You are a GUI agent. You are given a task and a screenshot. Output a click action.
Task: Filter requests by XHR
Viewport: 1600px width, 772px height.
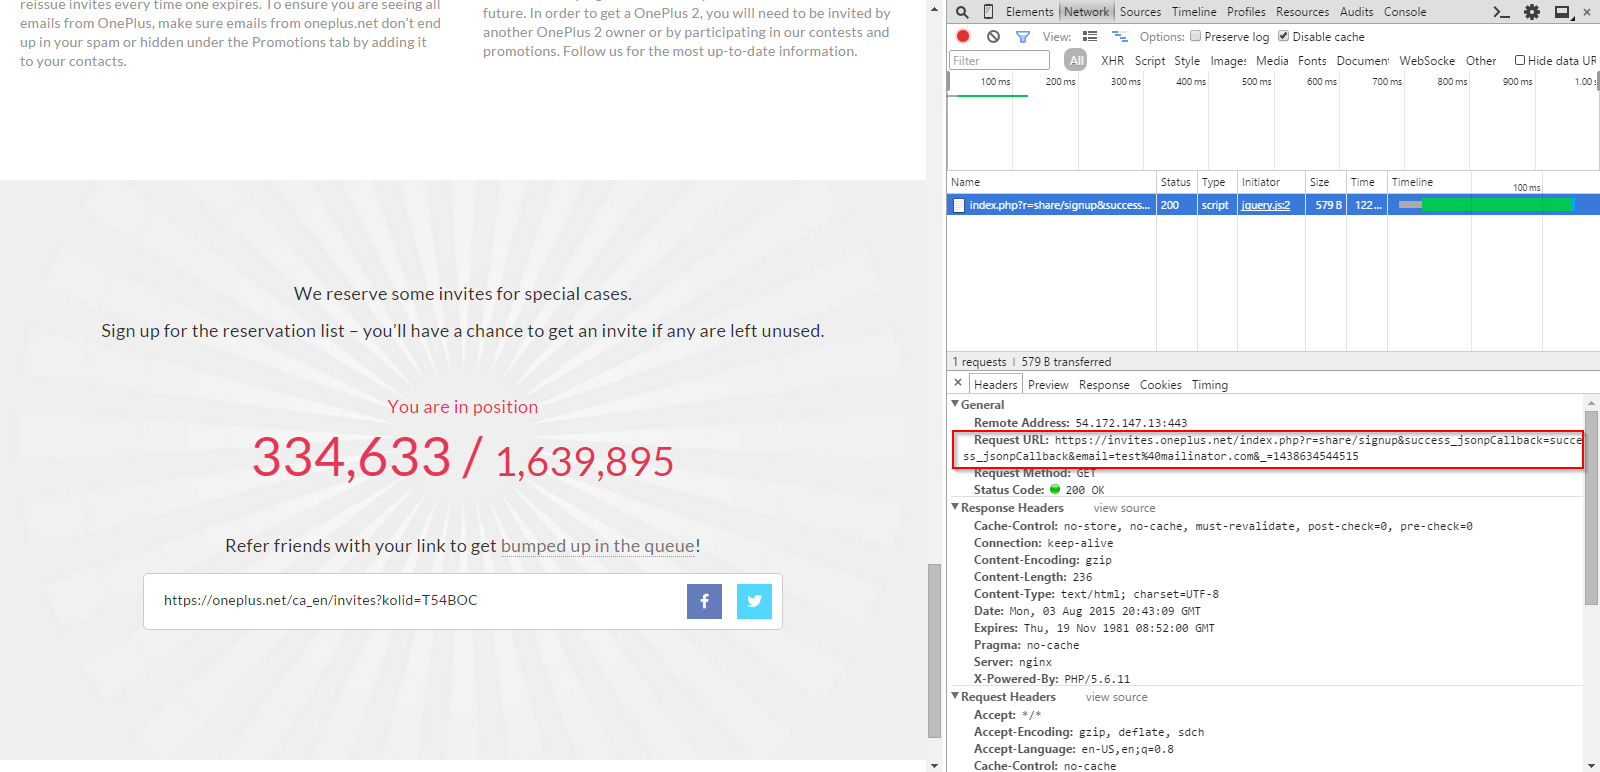coord(1113,61)
